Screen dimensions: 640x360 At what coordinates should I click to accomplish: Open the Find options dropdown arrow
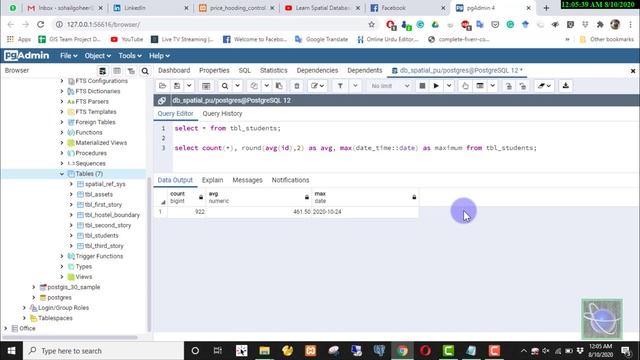tap(237, 86)
